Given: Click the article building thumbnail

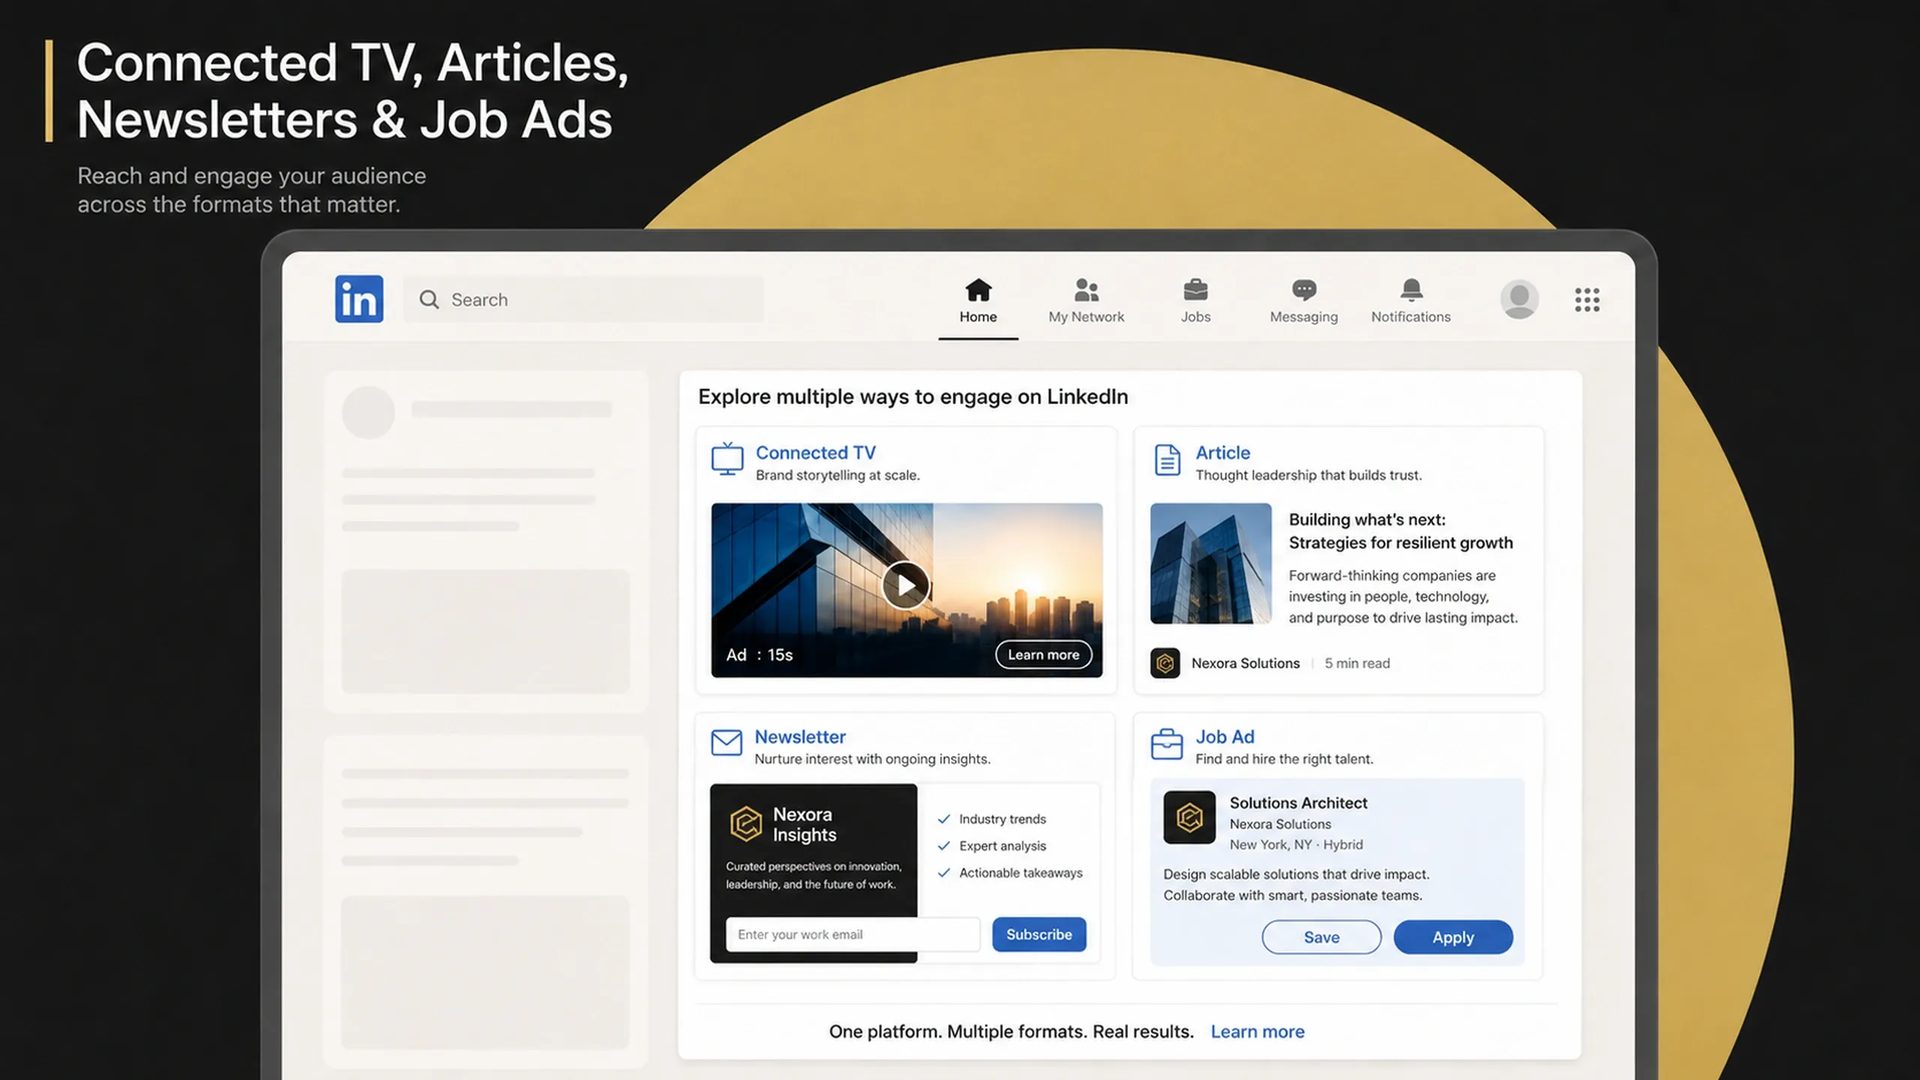Looking at the screenshot, I should pos(1210,563).
